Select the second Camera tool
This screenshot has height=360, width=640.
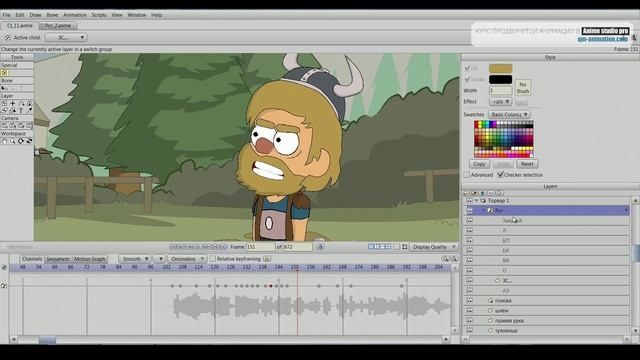coord(13,126)
